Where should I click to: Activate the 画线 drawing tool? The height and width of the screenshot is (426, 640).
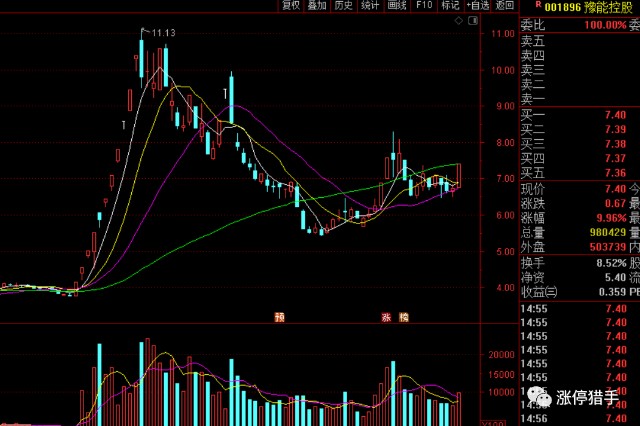point(397,5)
